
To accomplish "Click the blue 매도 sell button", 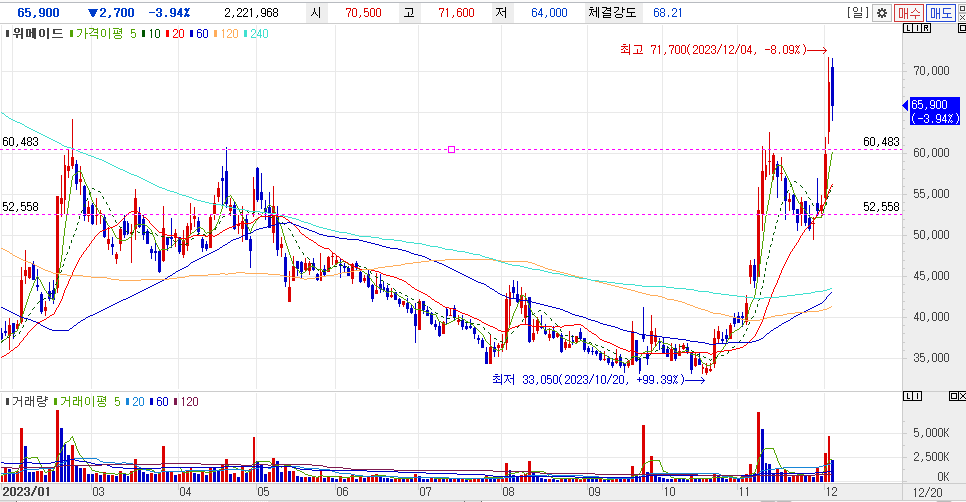I will (x=940, y=13).
